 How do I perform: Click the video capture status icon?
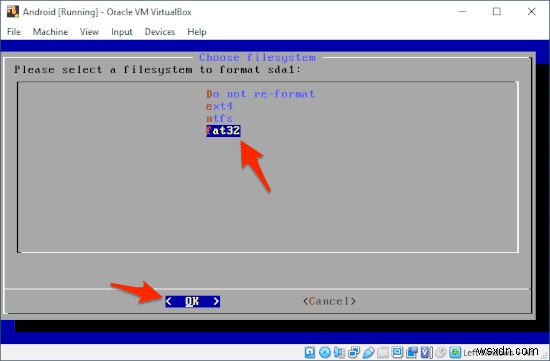pyautogui.click(x=412, y=352)
